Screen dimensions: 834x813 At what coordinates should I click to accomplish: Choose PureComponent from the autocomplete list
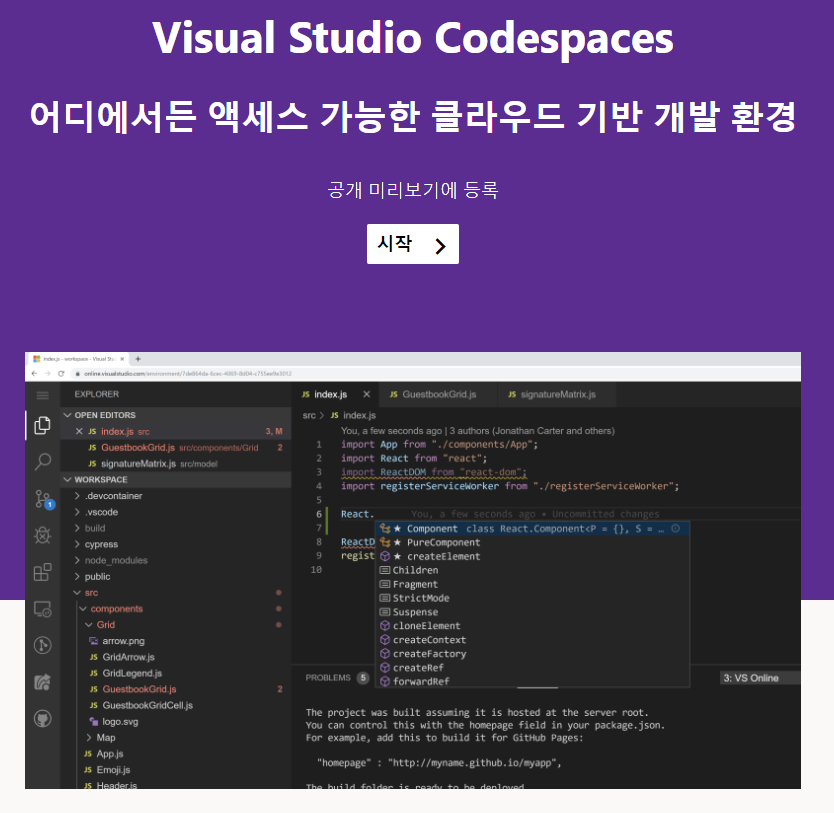coord(532,542)
